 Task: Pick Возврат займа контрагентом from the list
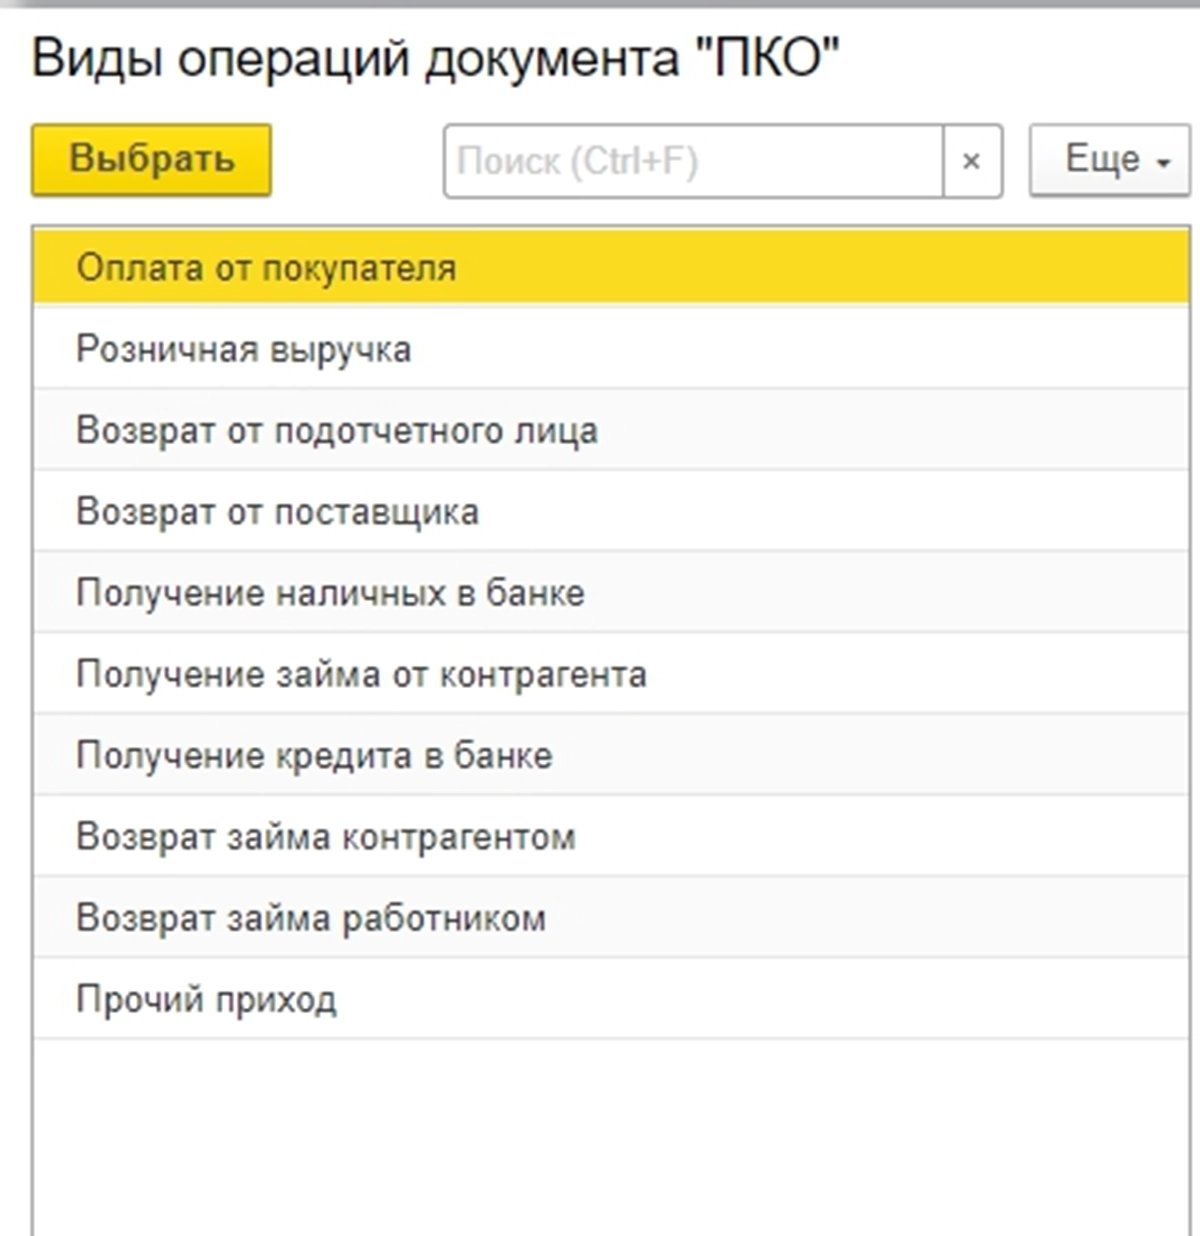(x=326, y=836)
